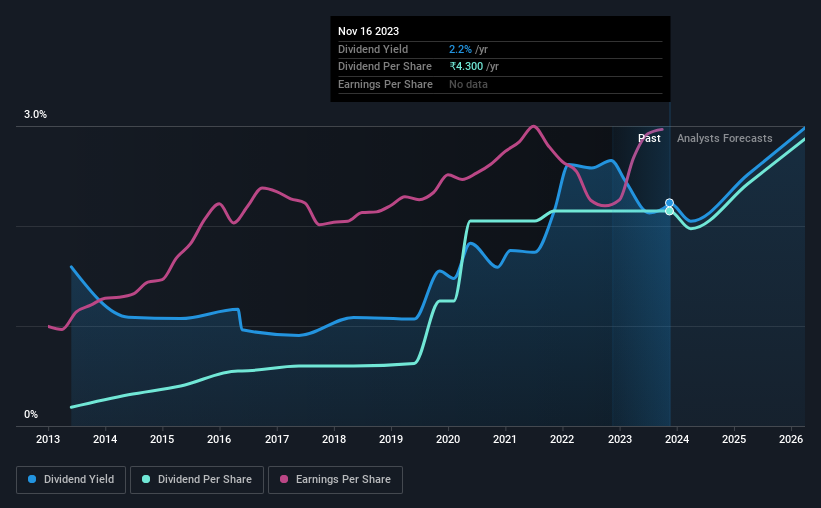Click the 2.2% /yr tooltip value
The height and width of the screenshot is (508, 821).
click(x=468, y=49)
